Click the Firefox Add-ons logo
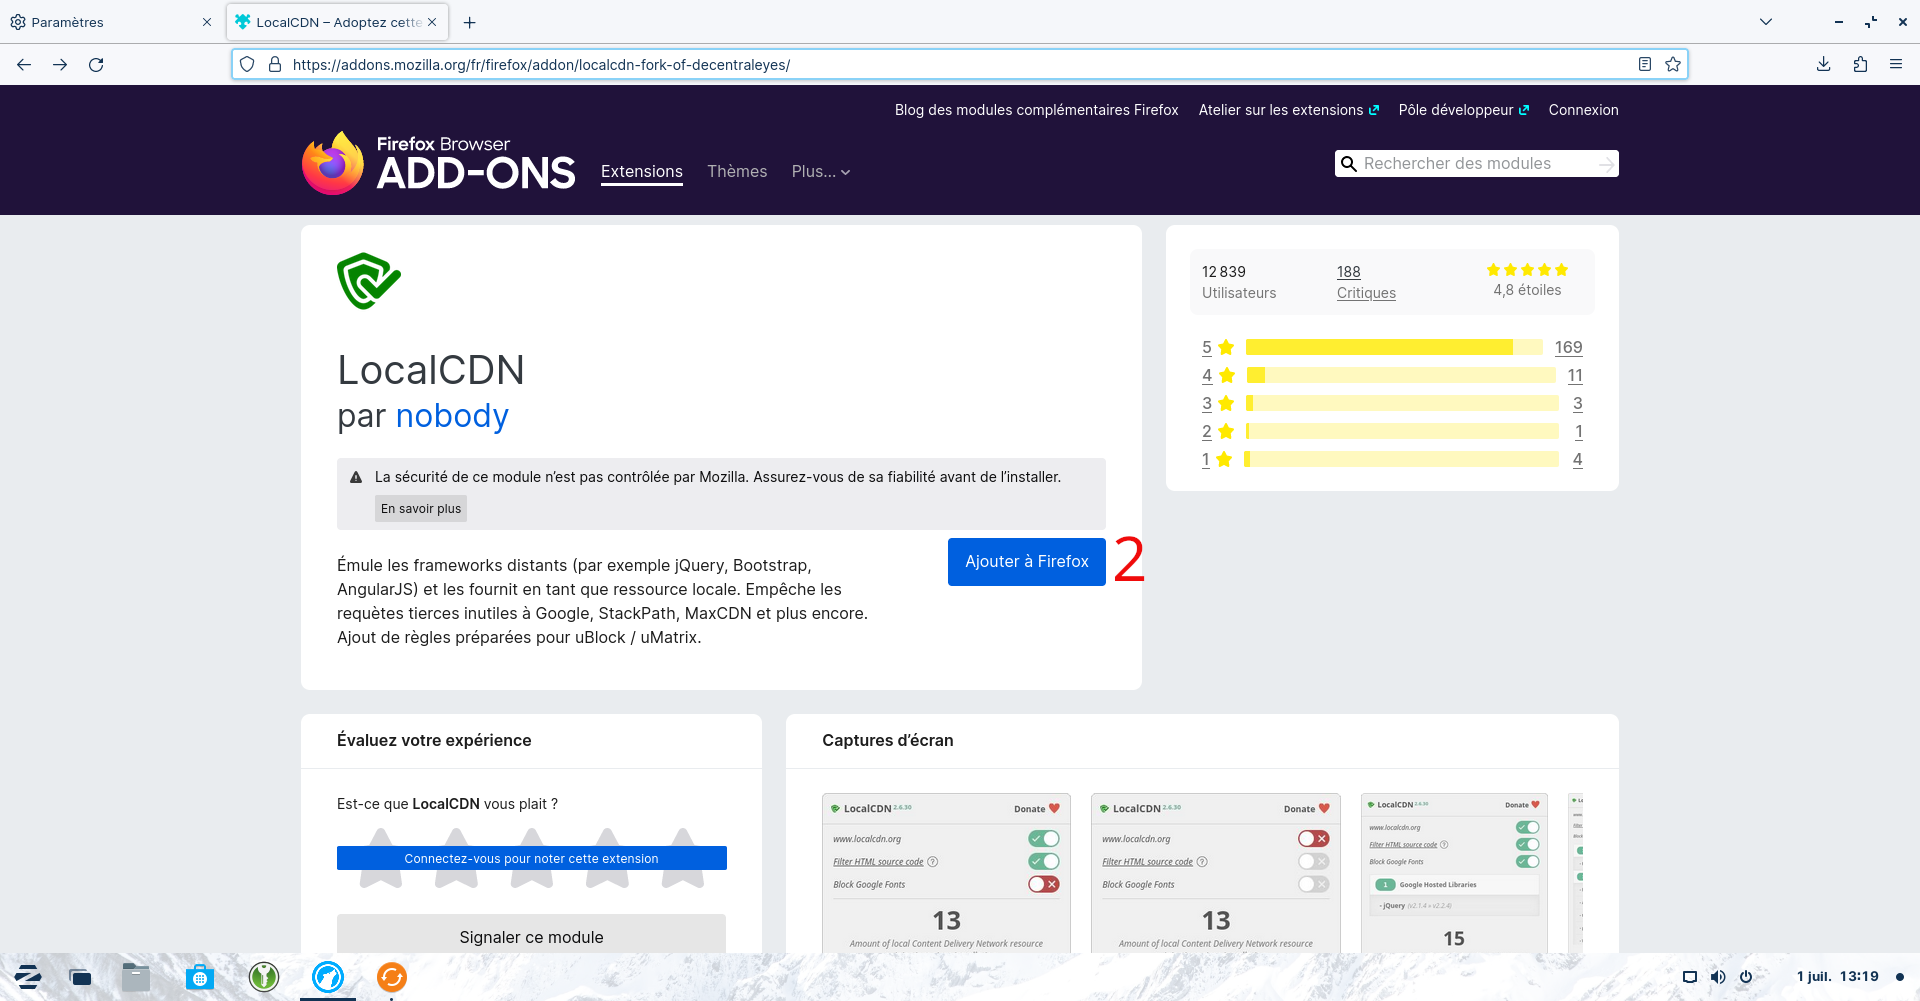This screenshot has height=1001, width=1920. click(439, 163)
